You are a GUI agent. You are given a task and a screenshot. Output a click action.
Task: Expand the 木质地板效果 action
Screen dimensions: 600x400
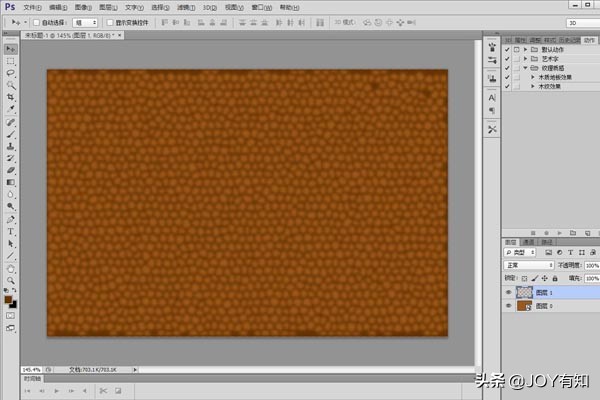[533, 77]
